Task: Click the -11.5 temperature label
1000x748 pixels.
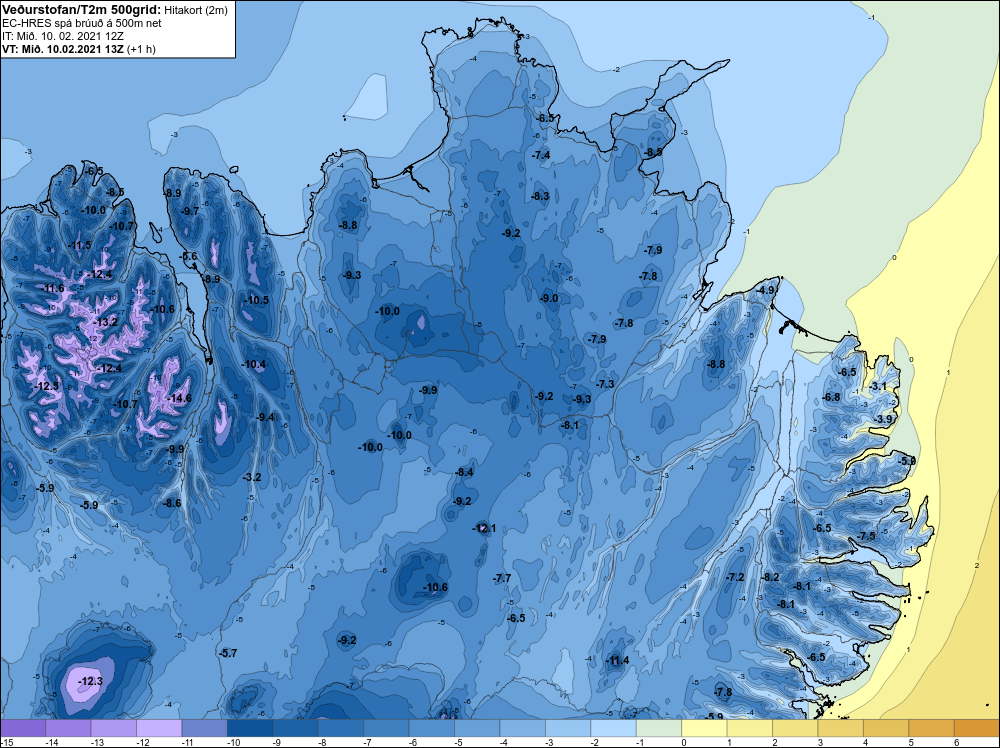Action: click(80, 246)
